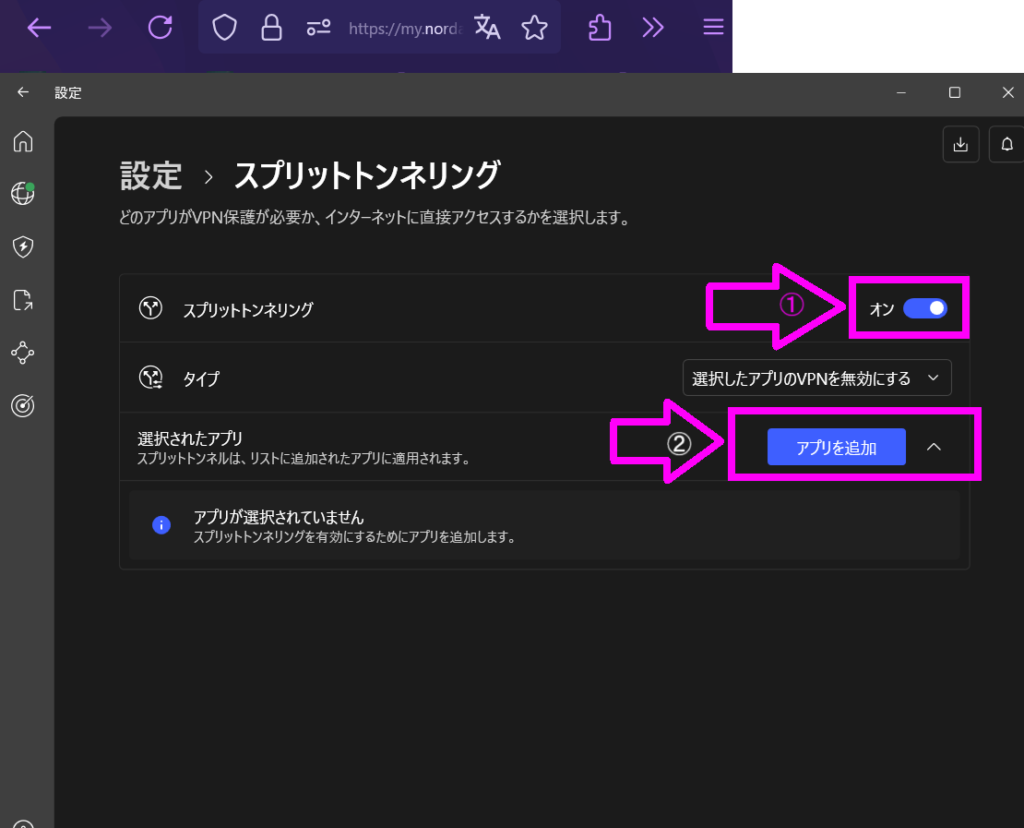Click the タイプ row icon
The height and width of the screenshot is (828, 1024).
coord(151,377)
